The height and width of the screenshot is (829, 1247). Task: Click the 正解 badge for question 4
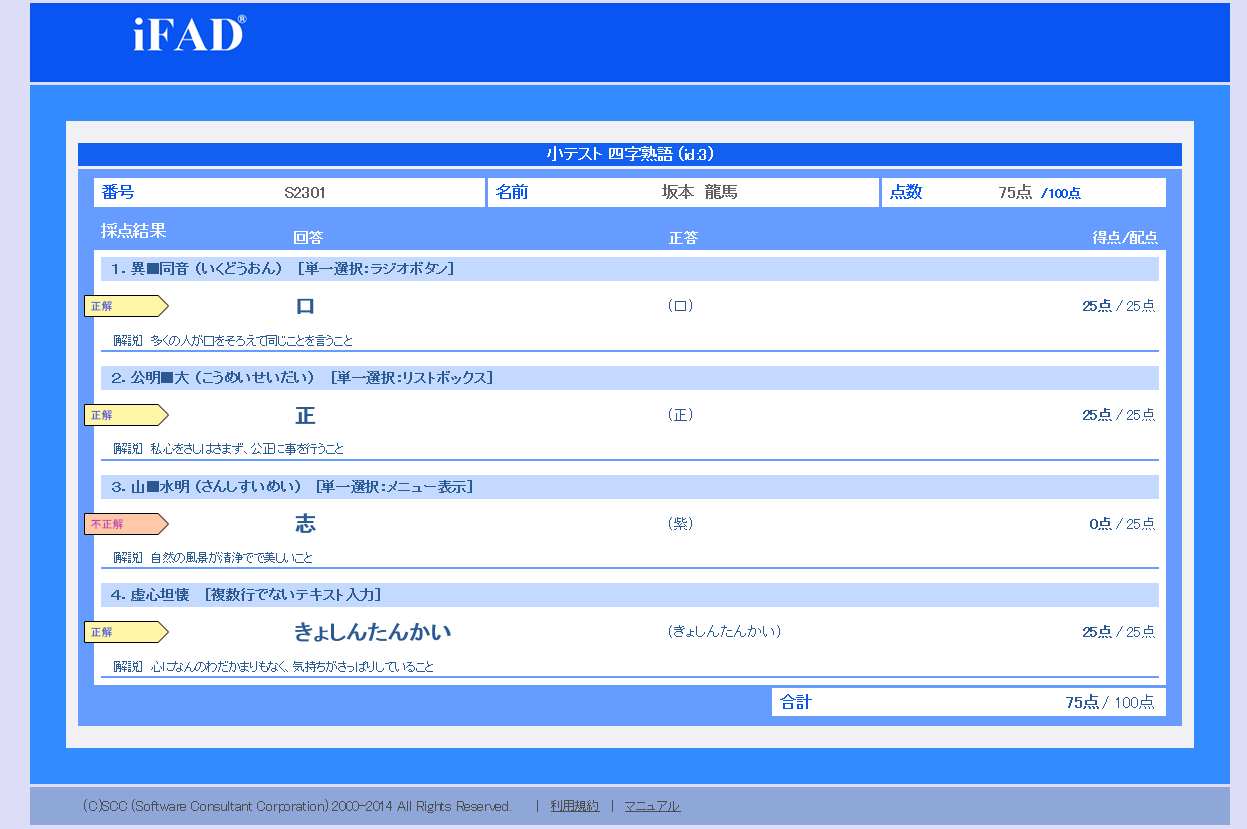coord(125,632)
